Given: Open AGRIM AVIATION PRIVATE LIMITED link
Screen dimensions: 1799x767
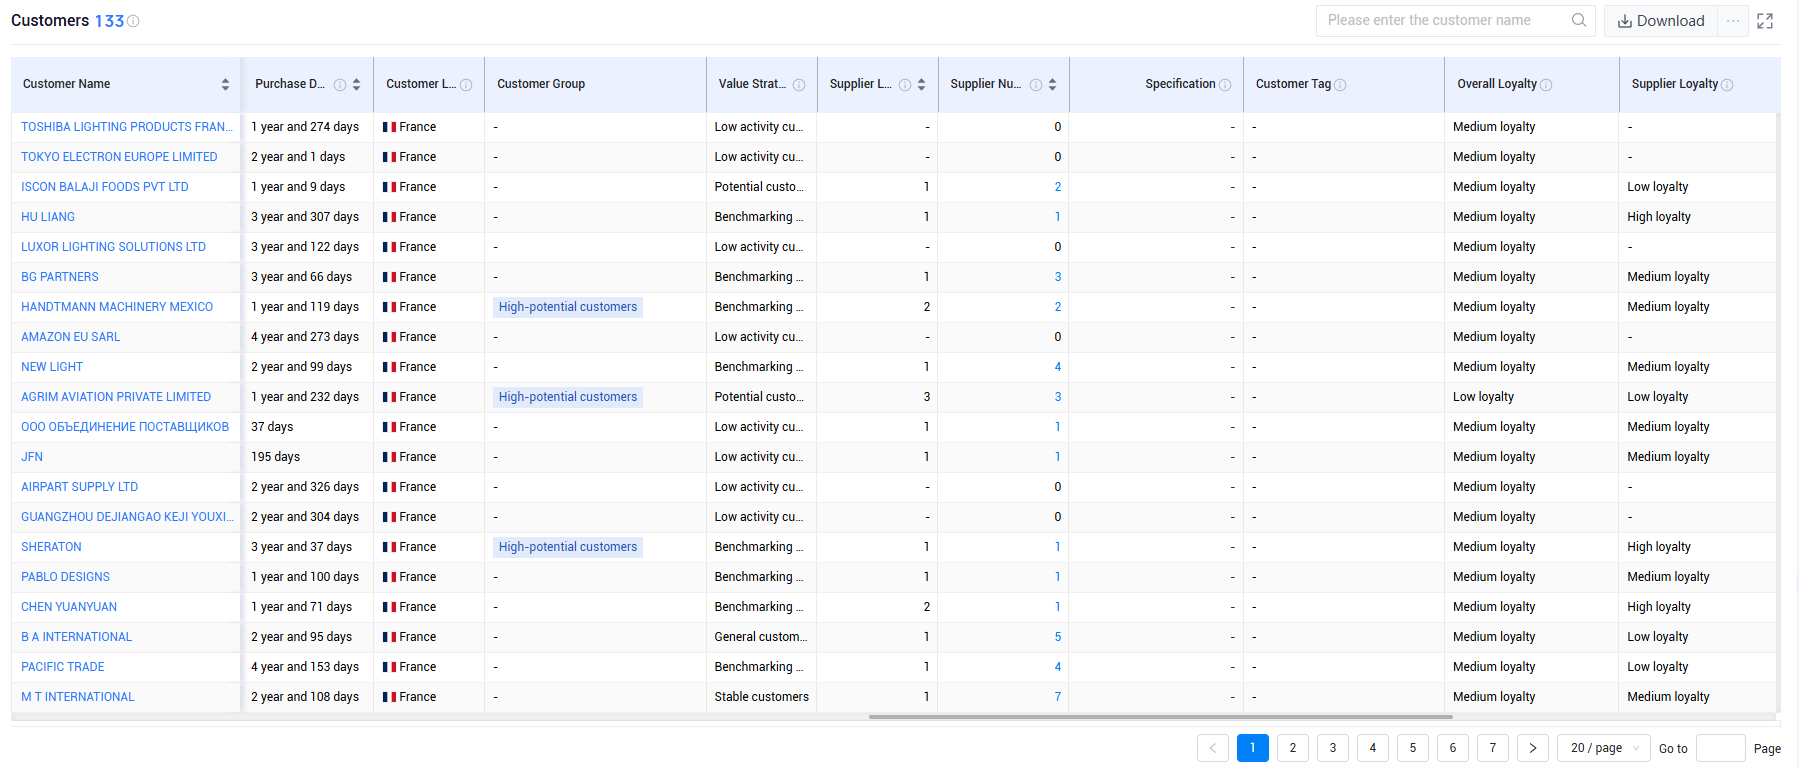Looking at the screenshot, I should pos(116,397).
